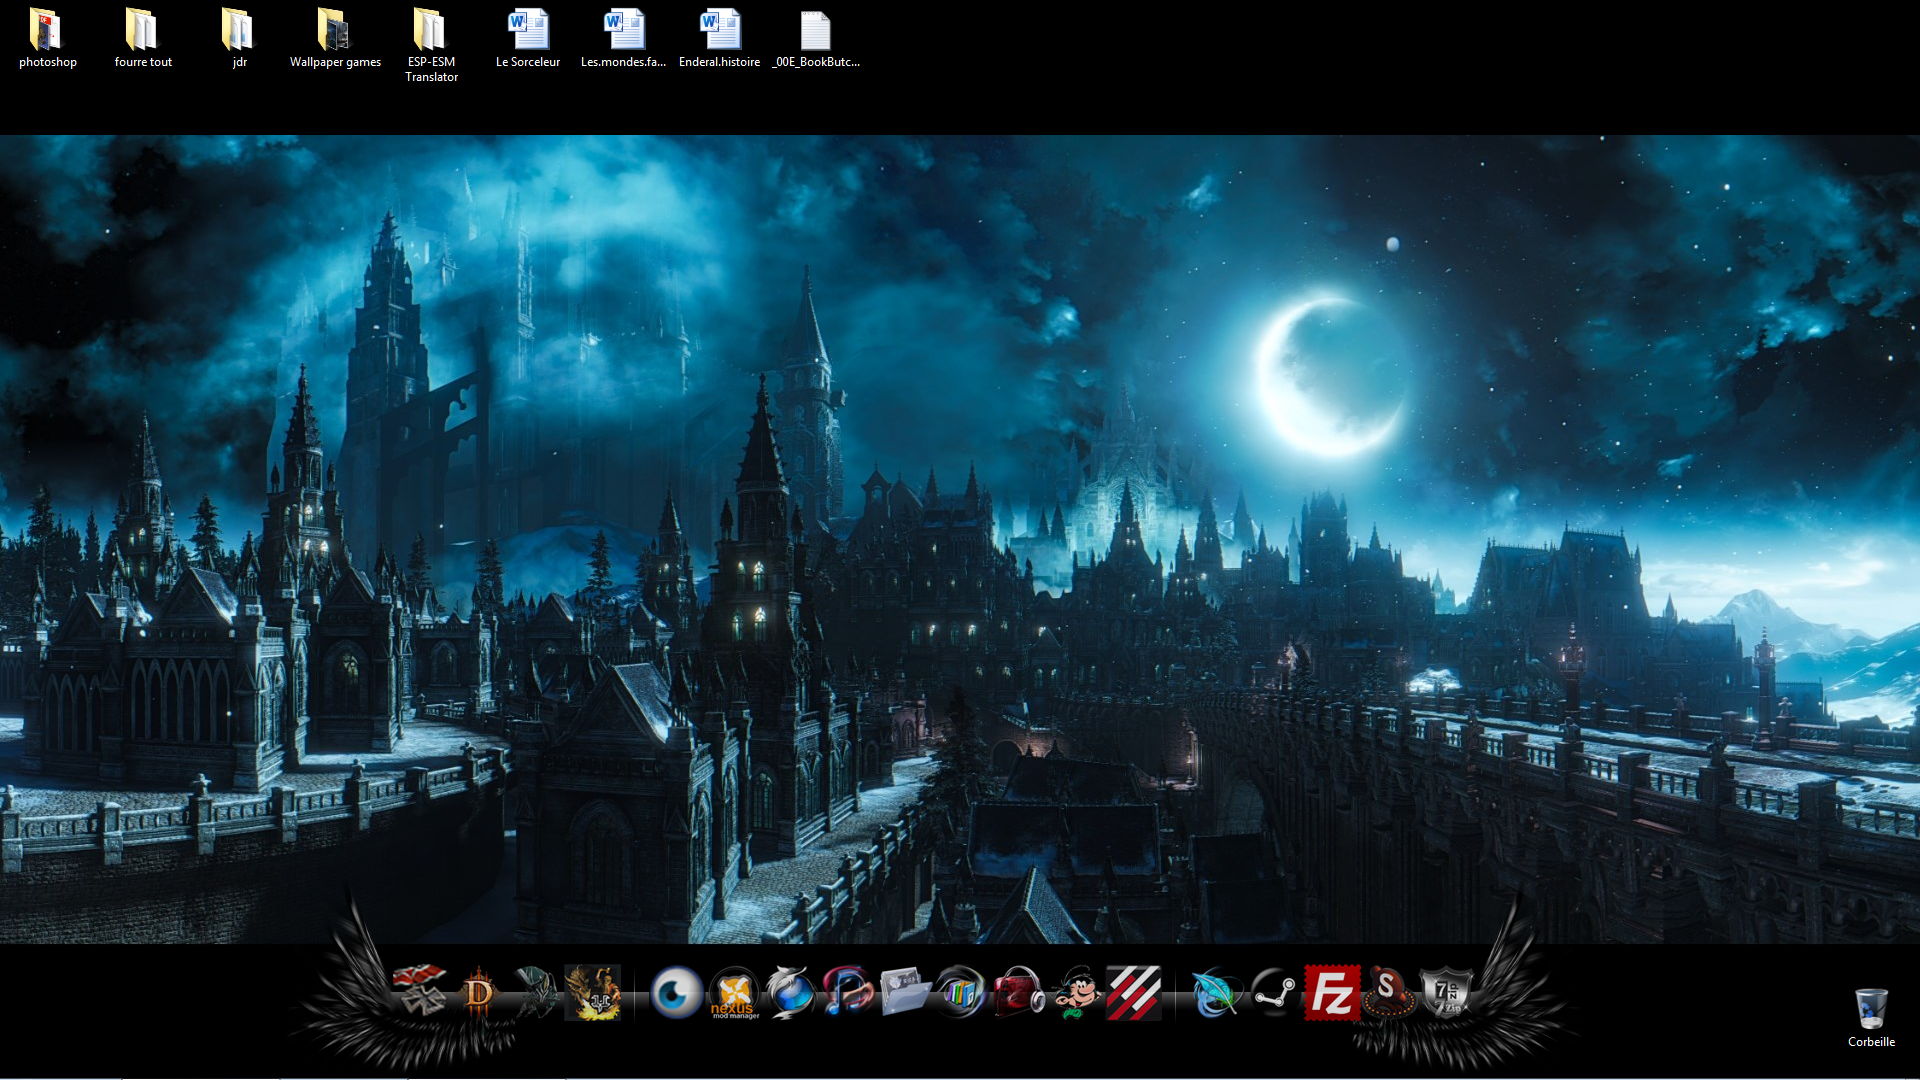The height and width of the screenshot is (1080, 1920).
Task: Open the Skype S icon in dock
Action: click(x=1389, y=992)
